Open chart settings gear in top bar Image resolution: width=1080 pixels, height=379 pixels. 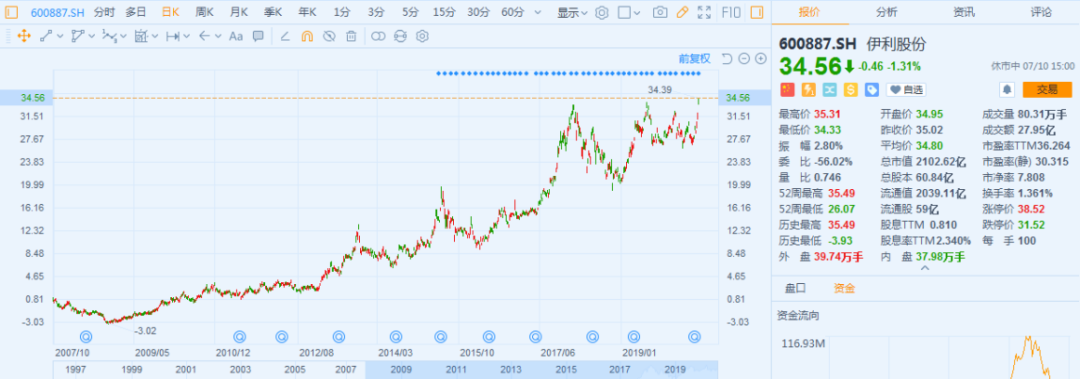[x=602, y=12]
